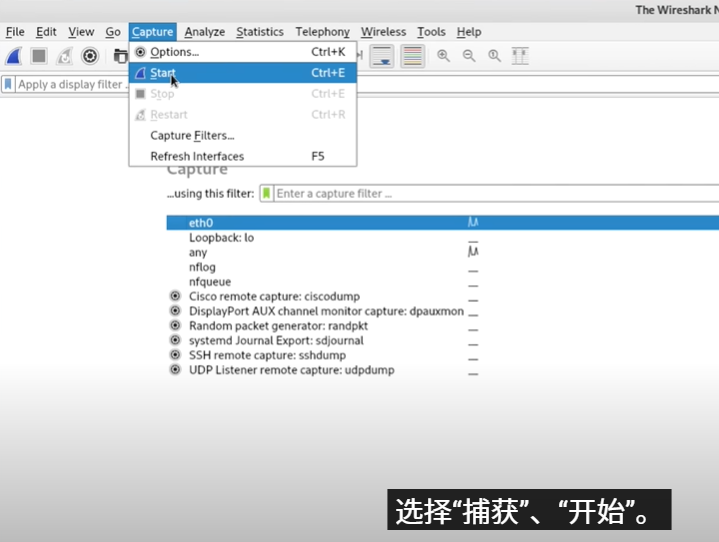Toggle packet list colorization
The image size is (719, 542).
(x=412, y=56)
